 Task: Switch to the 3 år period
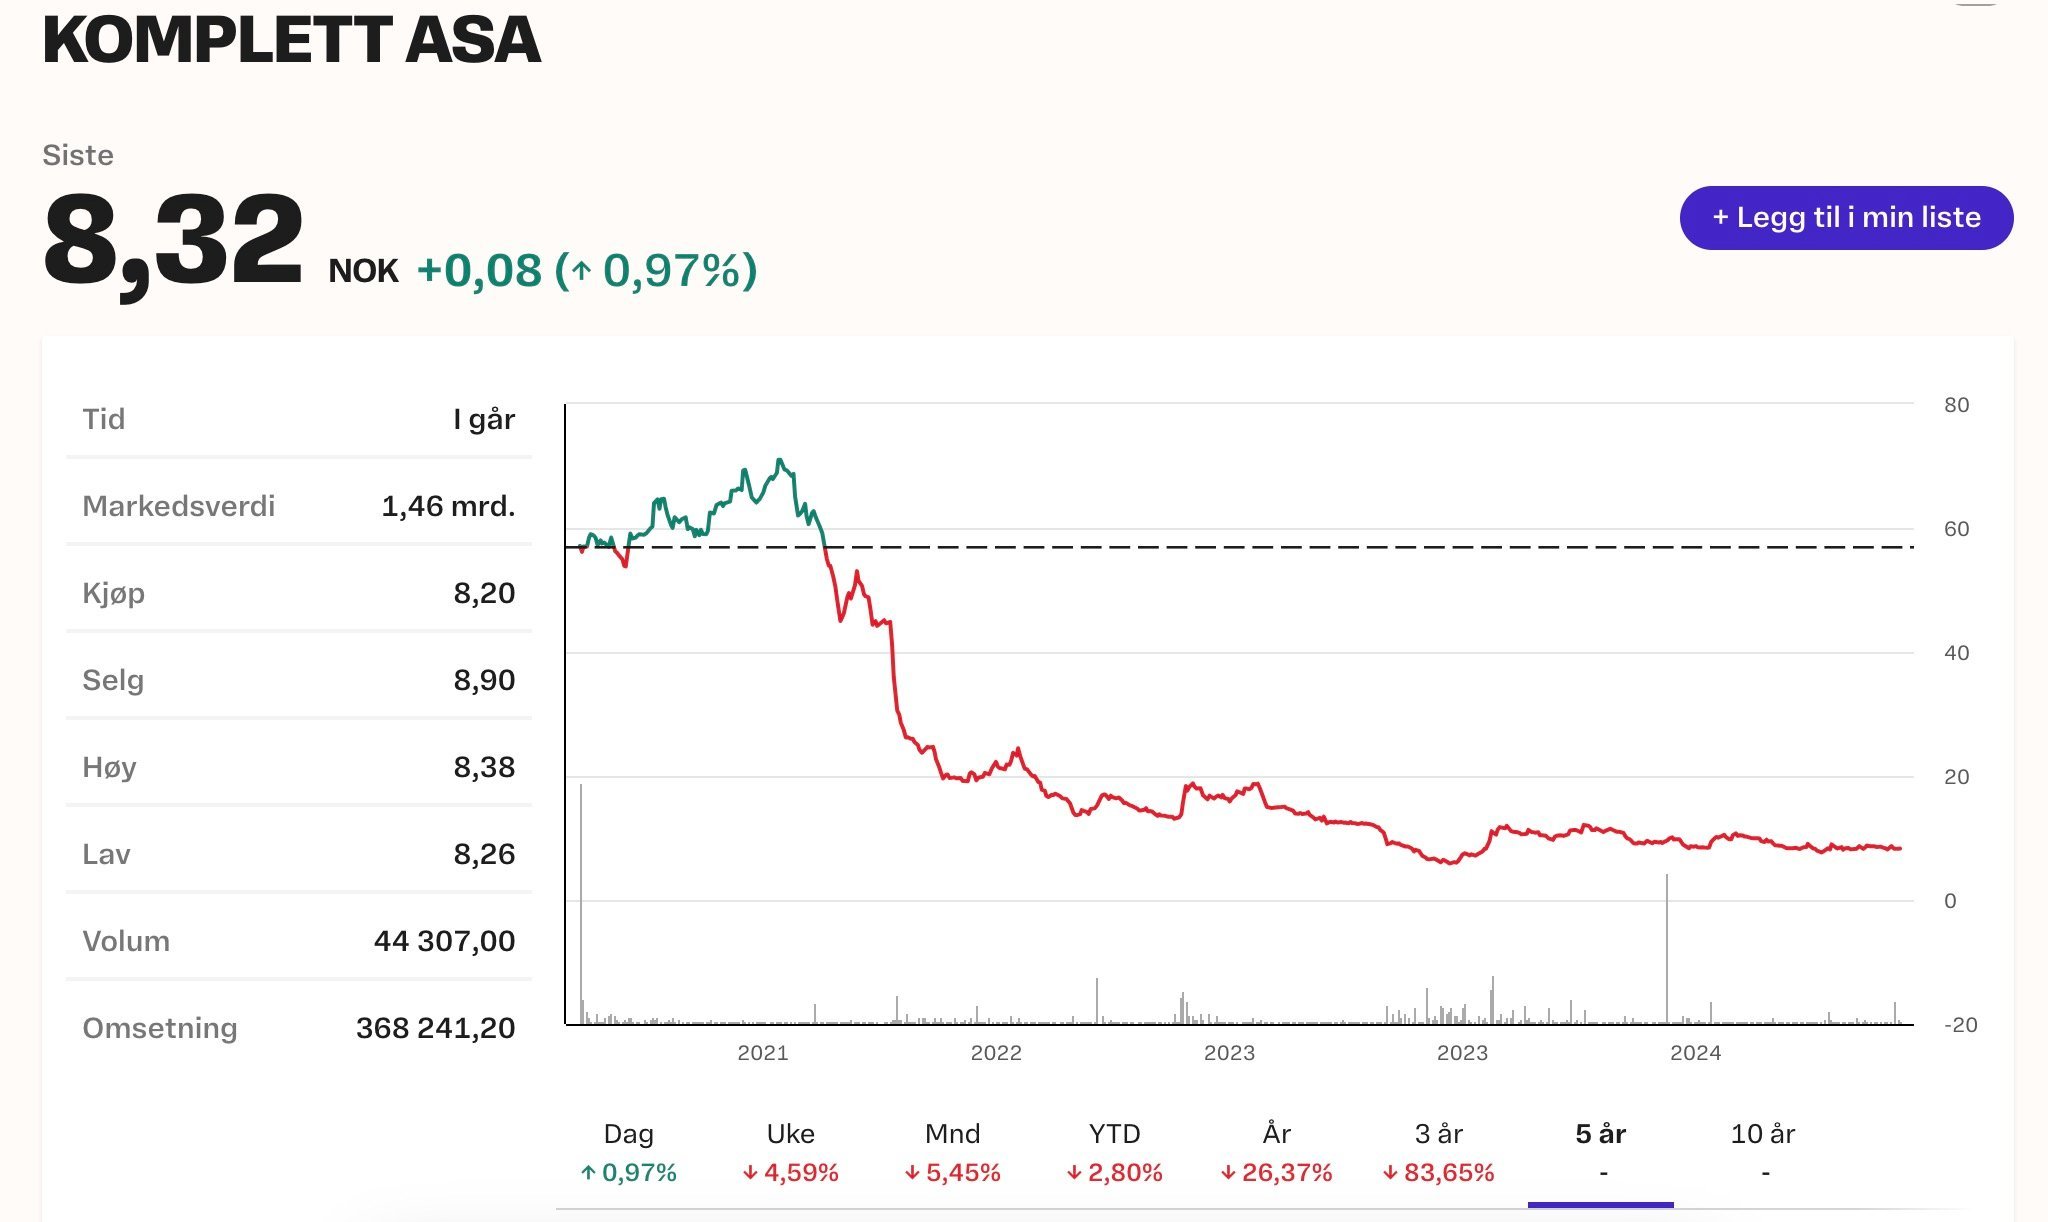(1438, 1152)
